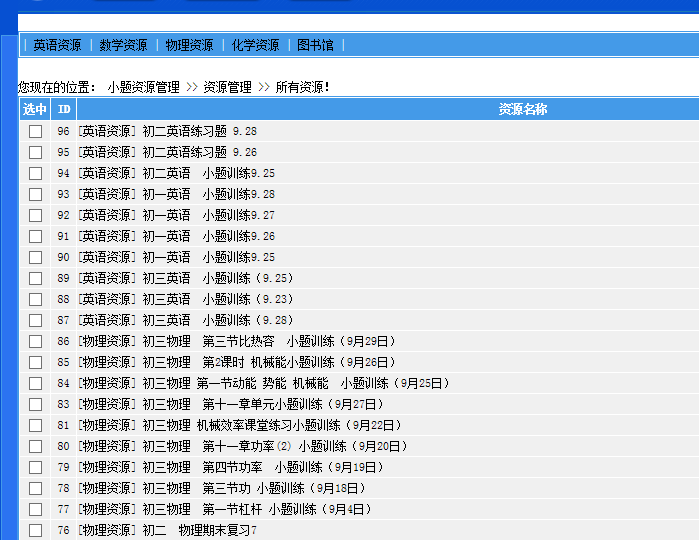699x540 pixels.
Task: Tick the checkbox for resource ID 96
Action: click(x=35, y=131)
